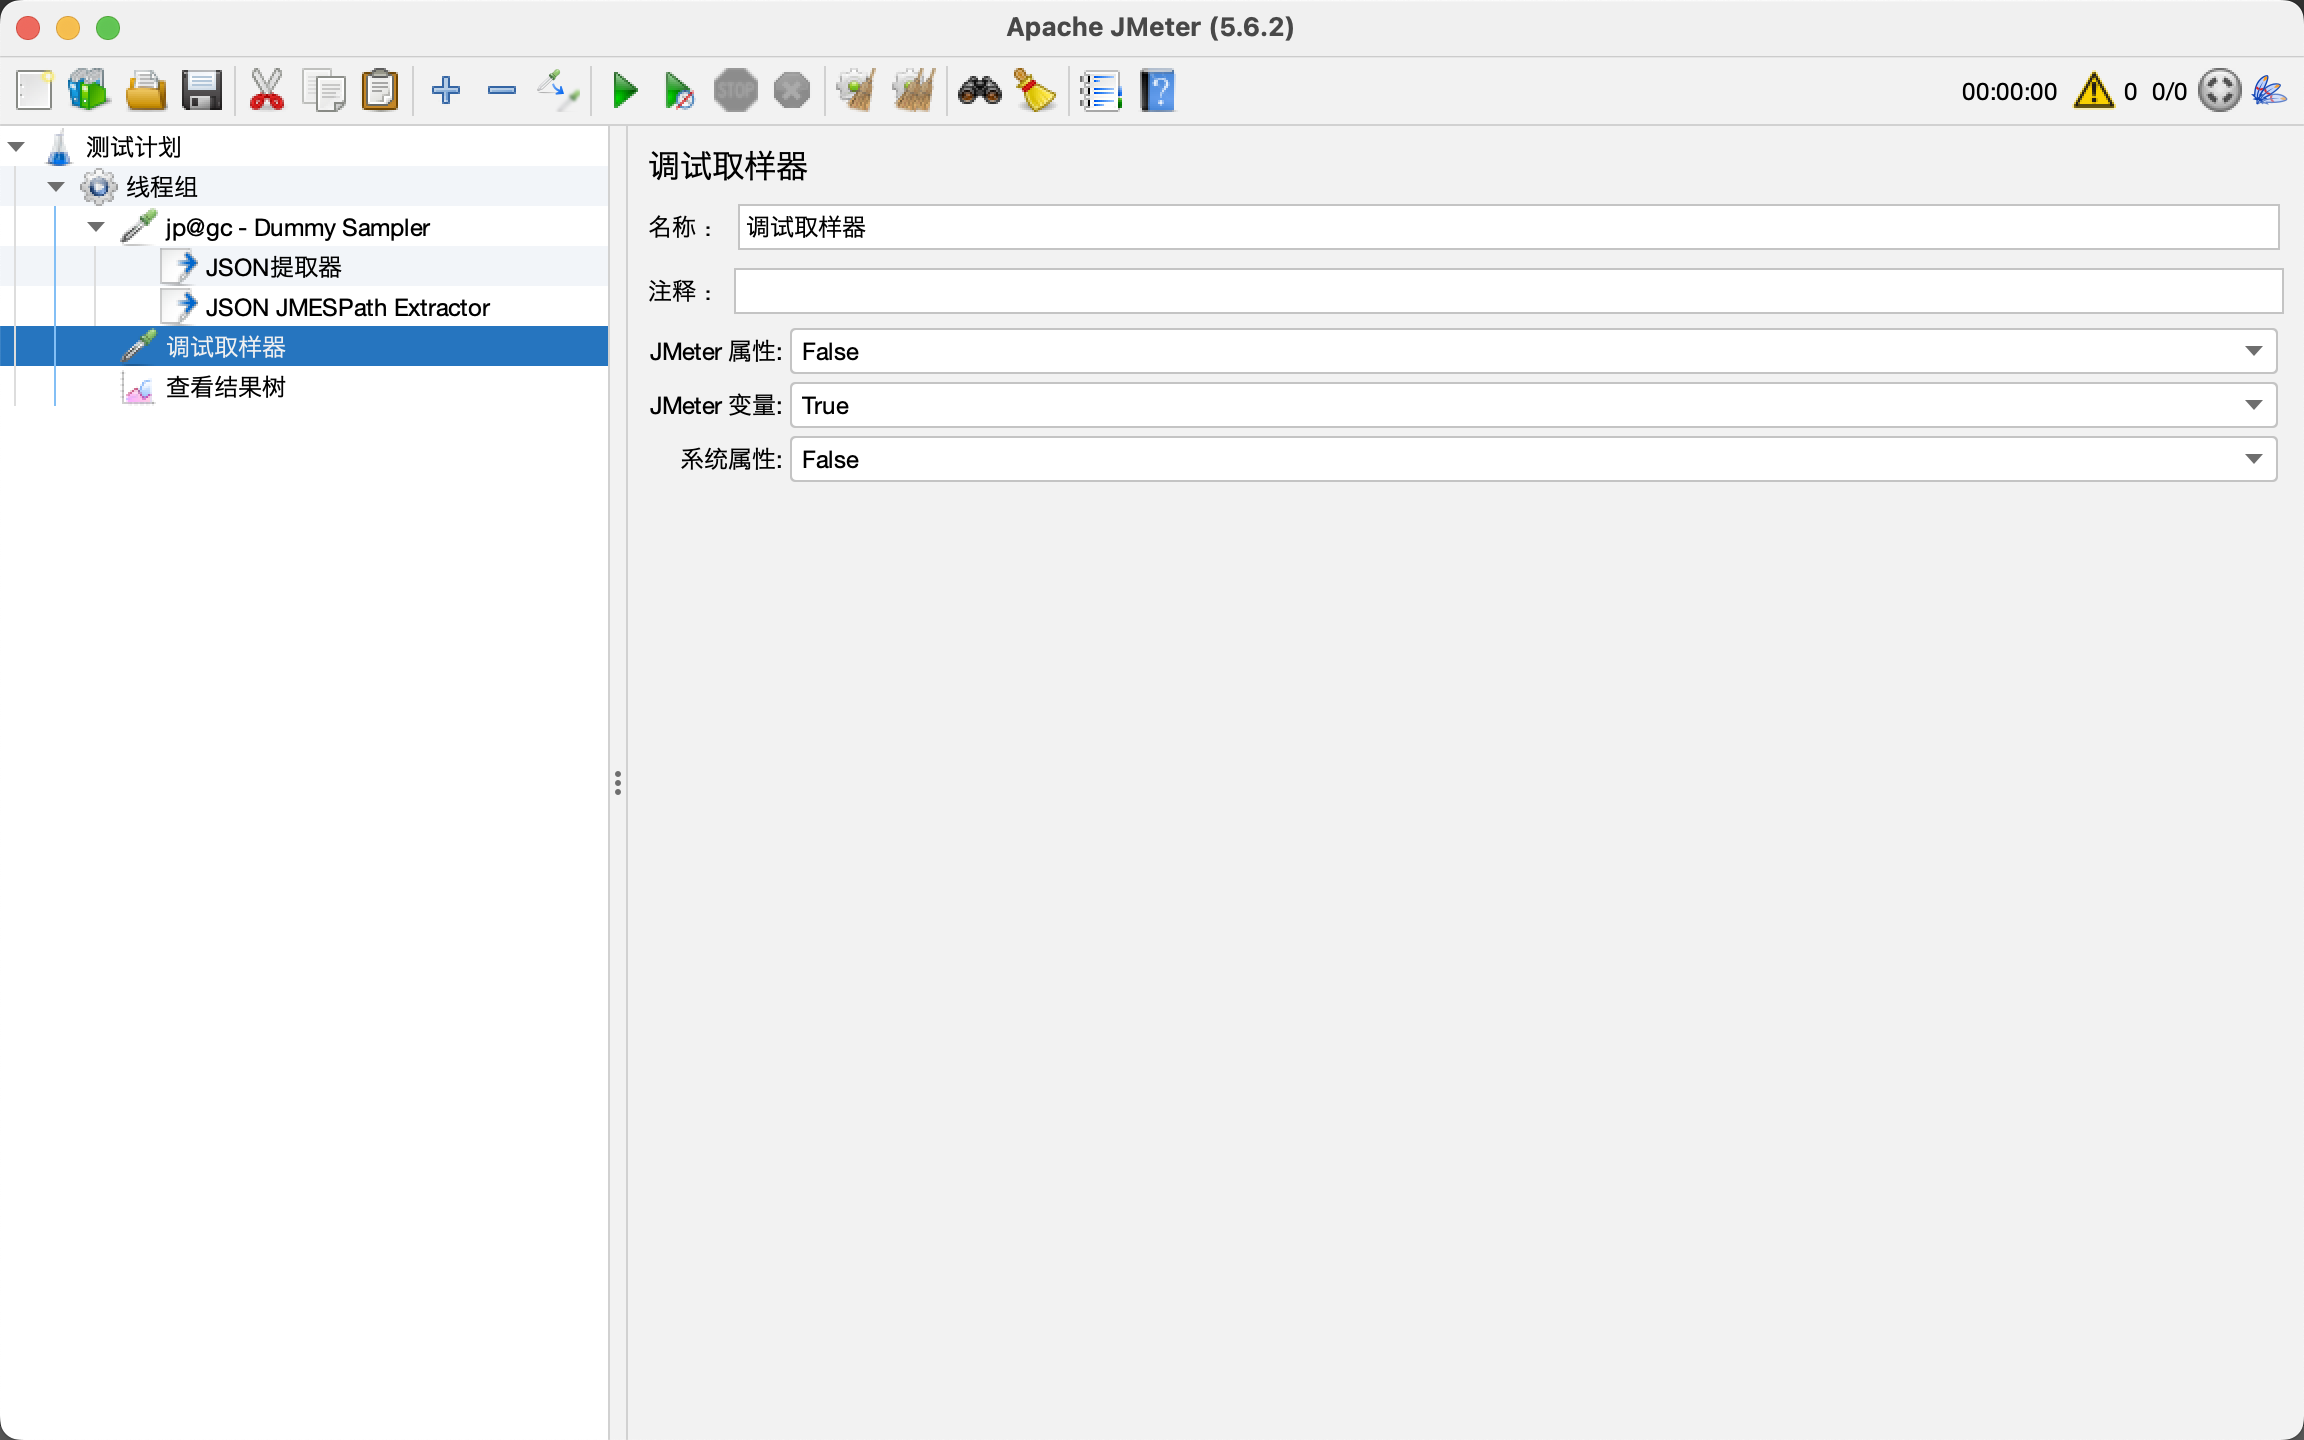This screenshot has width=2304, height=1440.
Task: Open the 系统属性 dropdown
Action: click(x=1533, y=459)
